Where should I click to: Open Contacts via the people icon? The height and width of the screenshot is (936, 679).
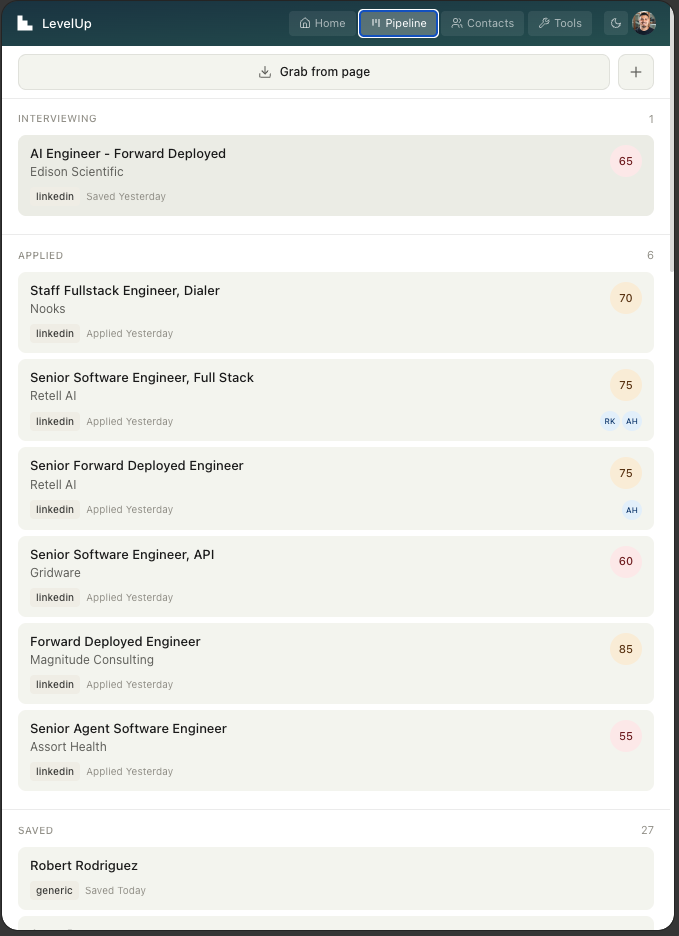(x=455, y=23)
